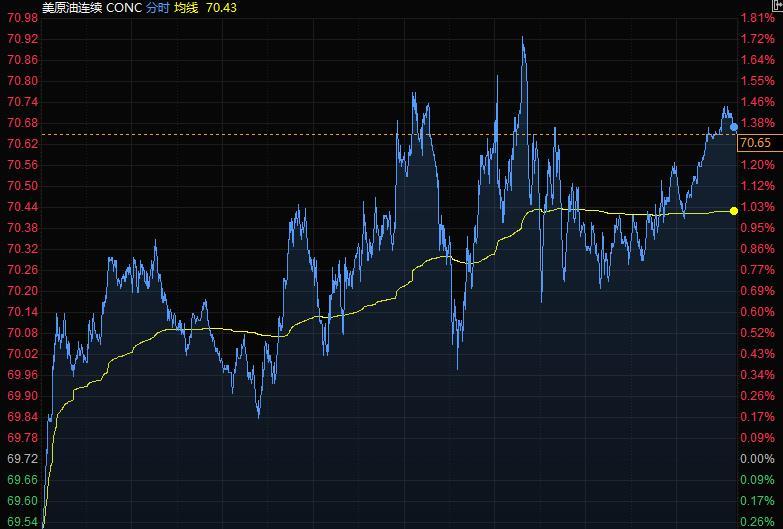Click the 1.38% percentage axis label

(757, 123)
